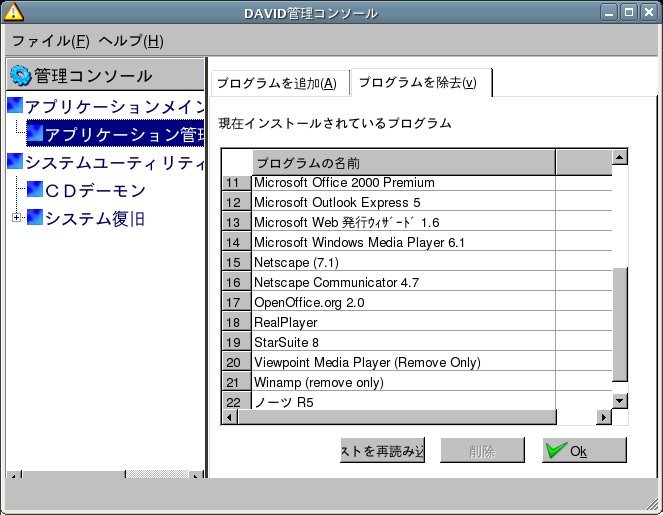Image resolution: width=663 pixels, height=515 pixels.
Task: Click program list scroll right arrow
Action: [604, 417]
